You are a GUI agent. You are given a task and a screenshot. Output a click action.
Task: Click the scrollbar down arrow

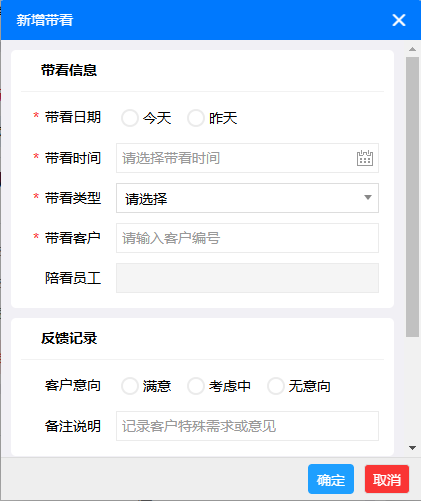[x=412, y=448]
